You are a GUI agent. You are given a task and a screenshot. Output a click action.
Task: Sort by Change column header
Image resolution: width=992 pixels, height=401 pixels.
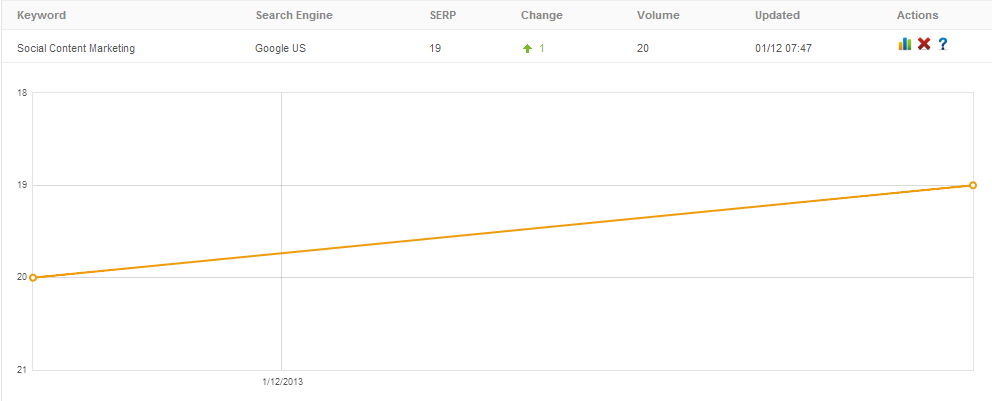pyautogui.click(x=542, y=15)
